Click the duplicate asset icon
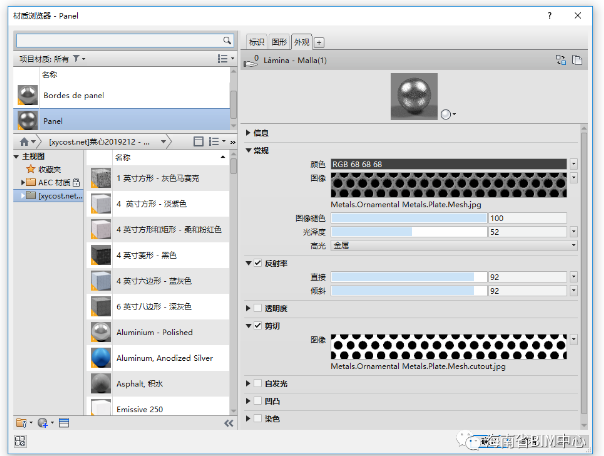 pos(577,61)
